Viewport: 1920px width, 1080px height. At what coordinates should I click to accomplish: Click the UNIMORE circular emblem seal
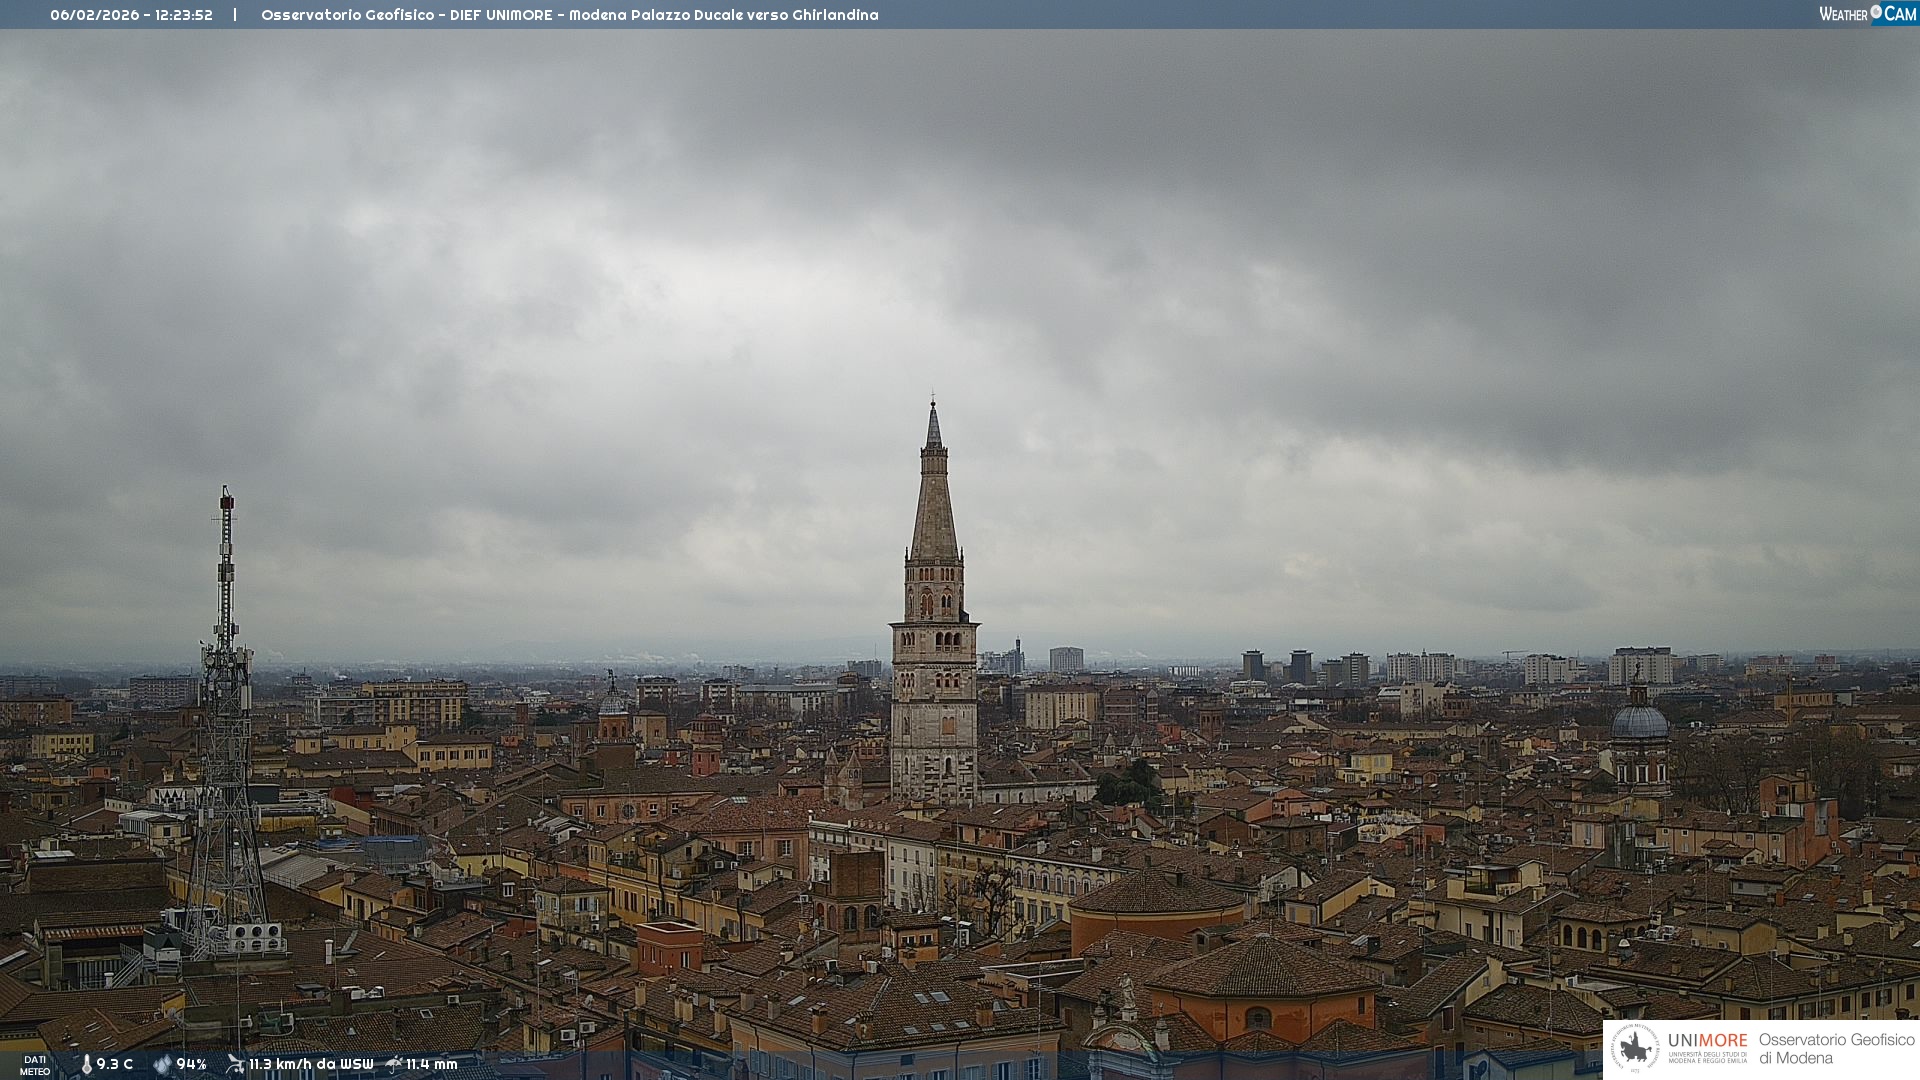[1635, 1048]
